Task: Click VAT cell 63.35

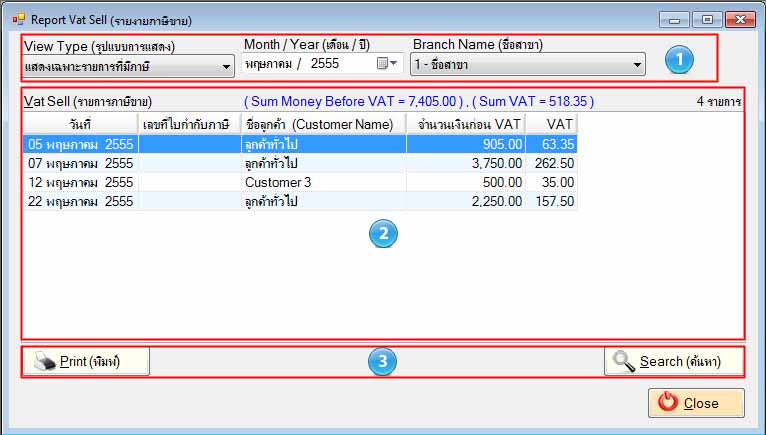Action: point(552,144)
